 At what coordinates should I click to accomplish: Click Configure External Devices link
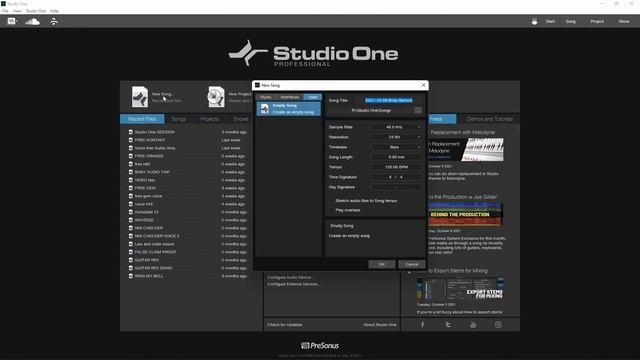[x=293, y=284]
